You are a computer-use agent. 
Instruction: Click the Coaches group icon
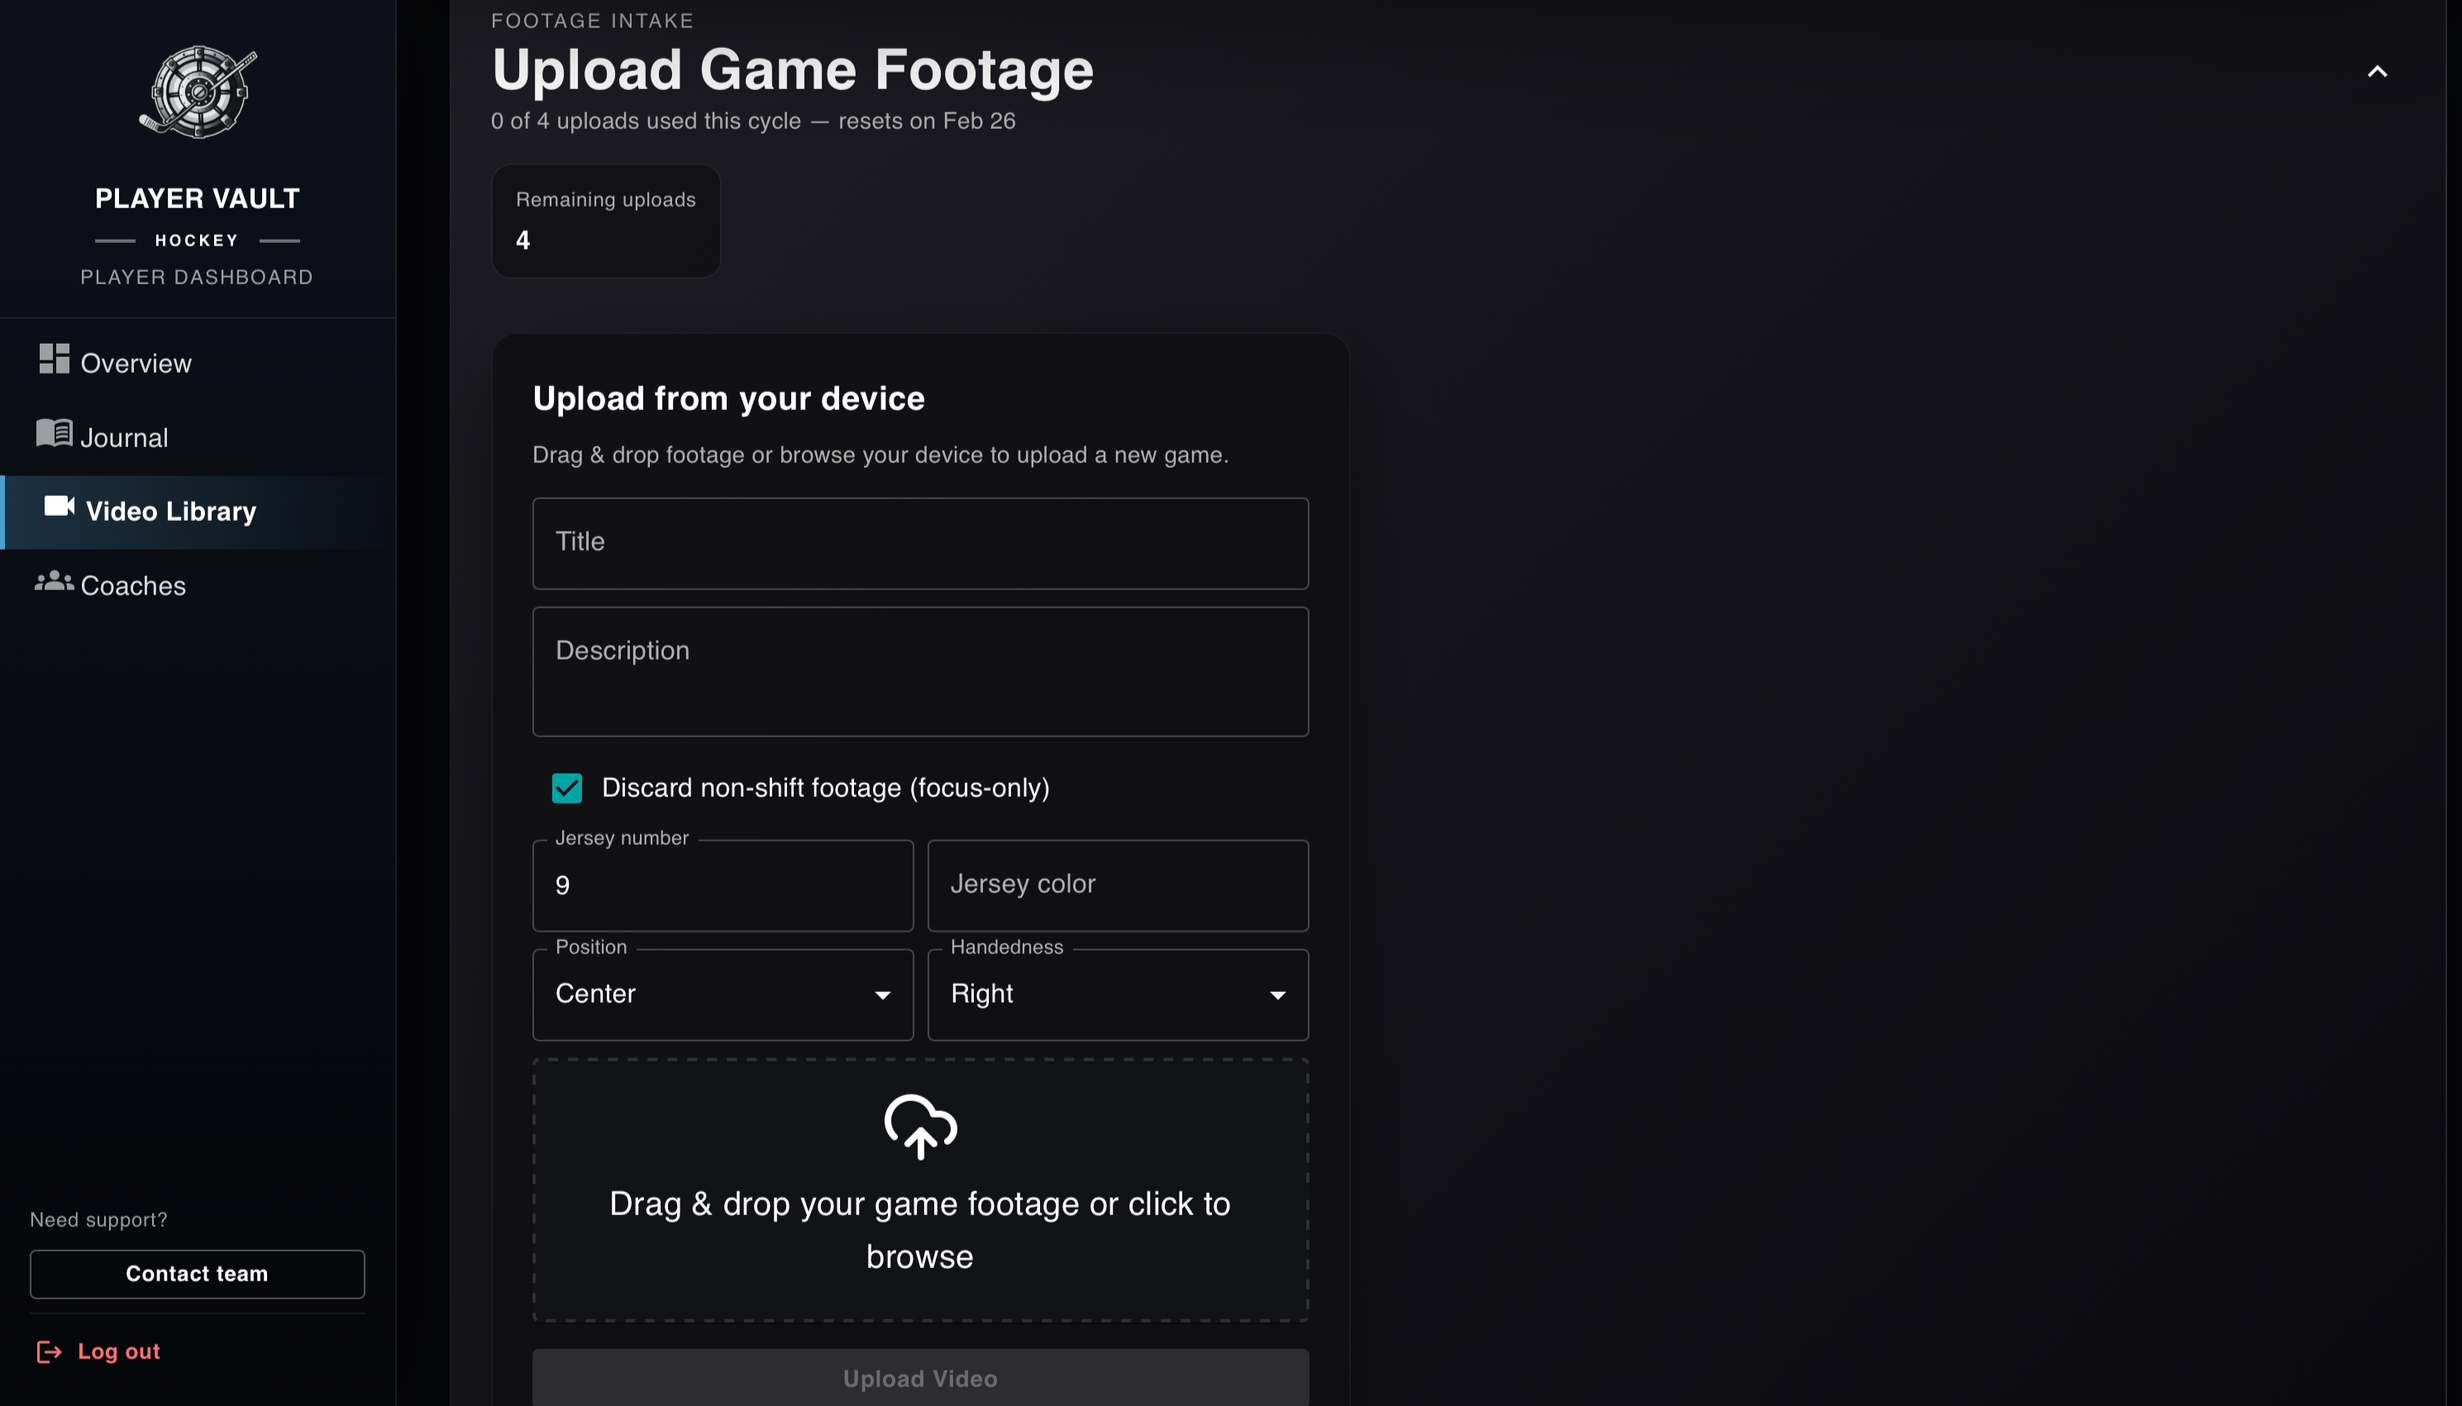click(54, 581)
